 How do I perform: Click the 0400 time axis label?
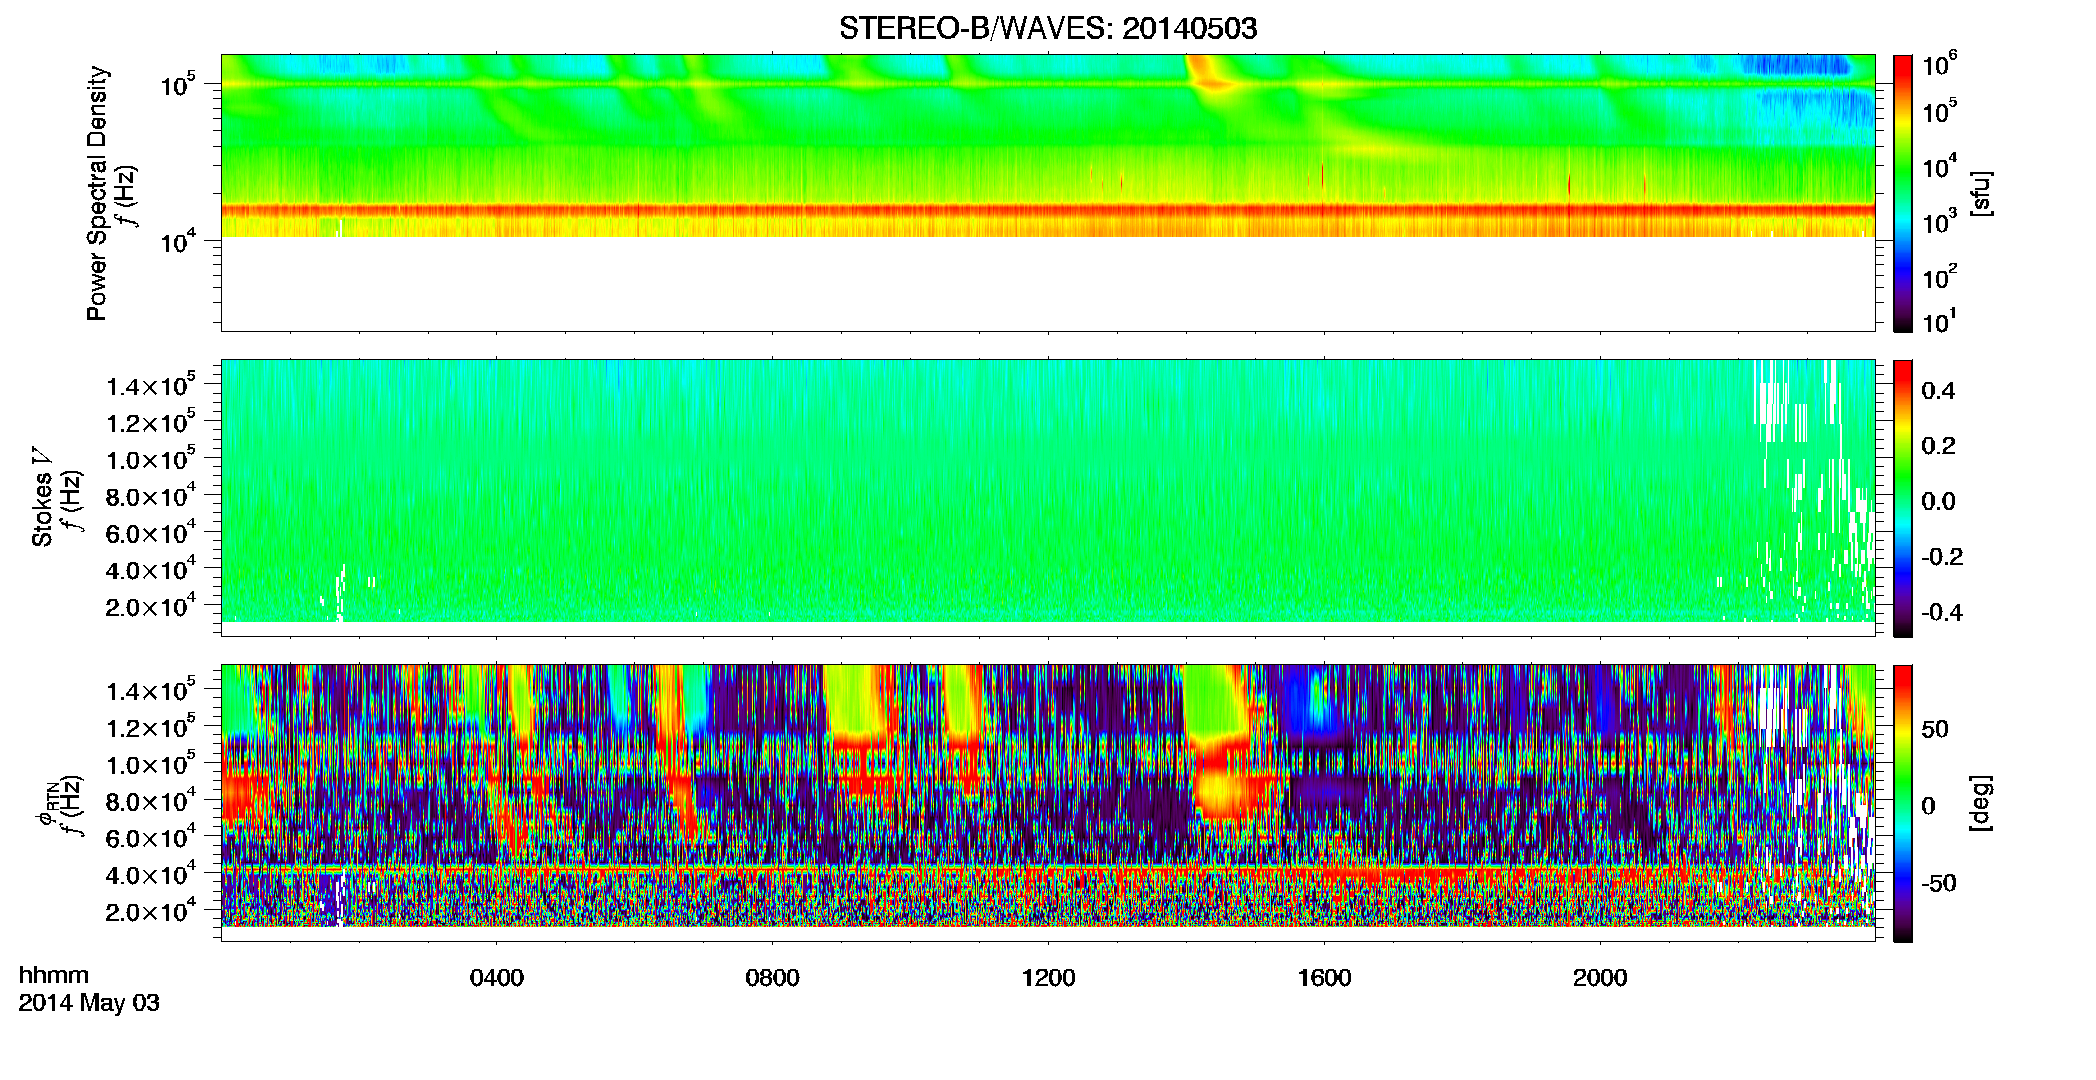(x=497, y=978)
